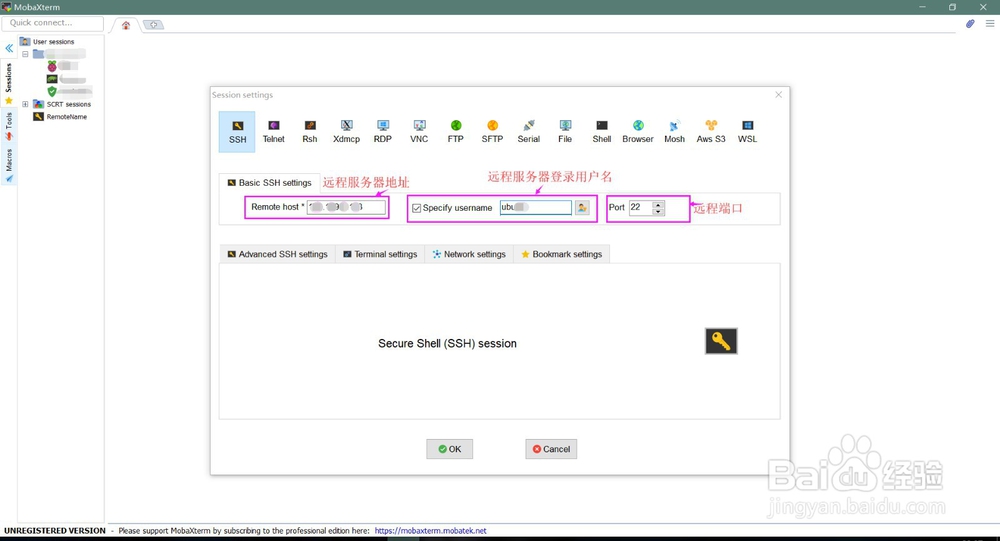Screen dimensions: 1000x541
Task: Choose the SFTP session type
Action: pos(492,131)
